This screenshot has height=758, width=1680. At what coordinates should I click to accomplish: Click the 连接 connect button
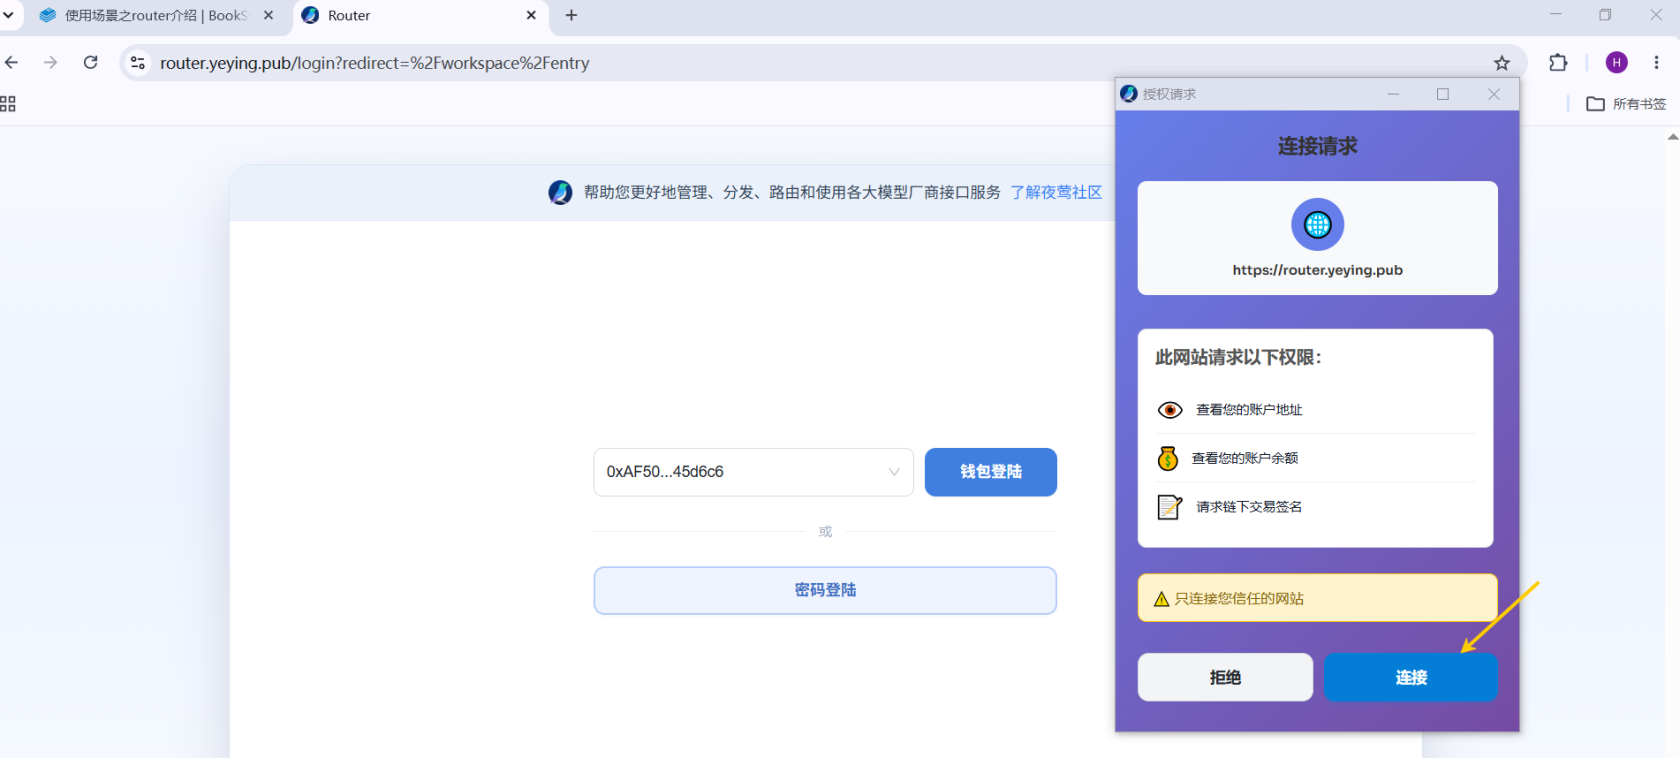(1410, 677)
